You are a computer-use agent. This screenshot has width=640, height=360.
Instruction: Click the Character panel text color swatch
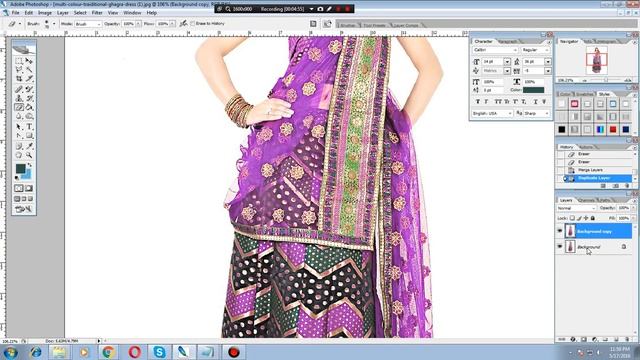(x=533, y=90)
